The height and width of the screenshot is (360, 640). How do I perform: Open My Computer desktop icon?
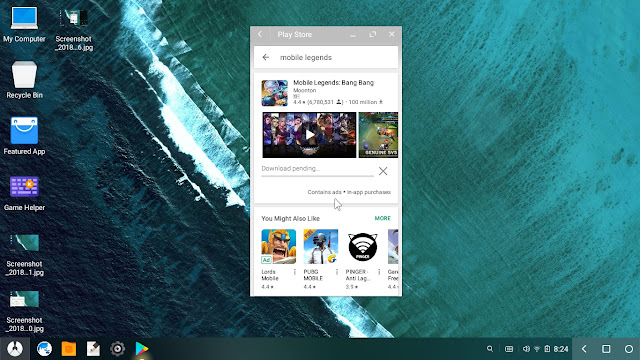point(24,24)
